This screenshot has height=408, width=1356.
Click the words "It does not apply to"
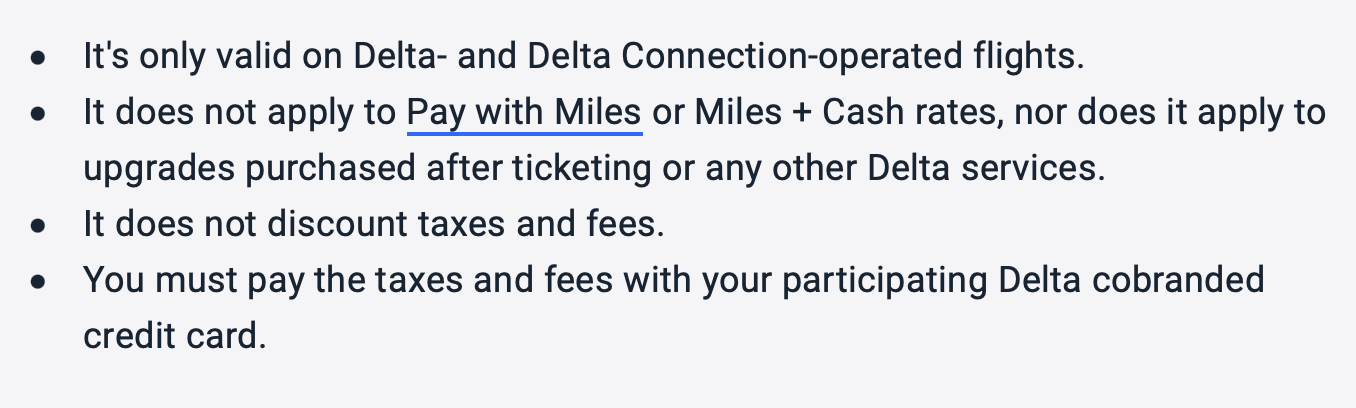coord(239,113)
